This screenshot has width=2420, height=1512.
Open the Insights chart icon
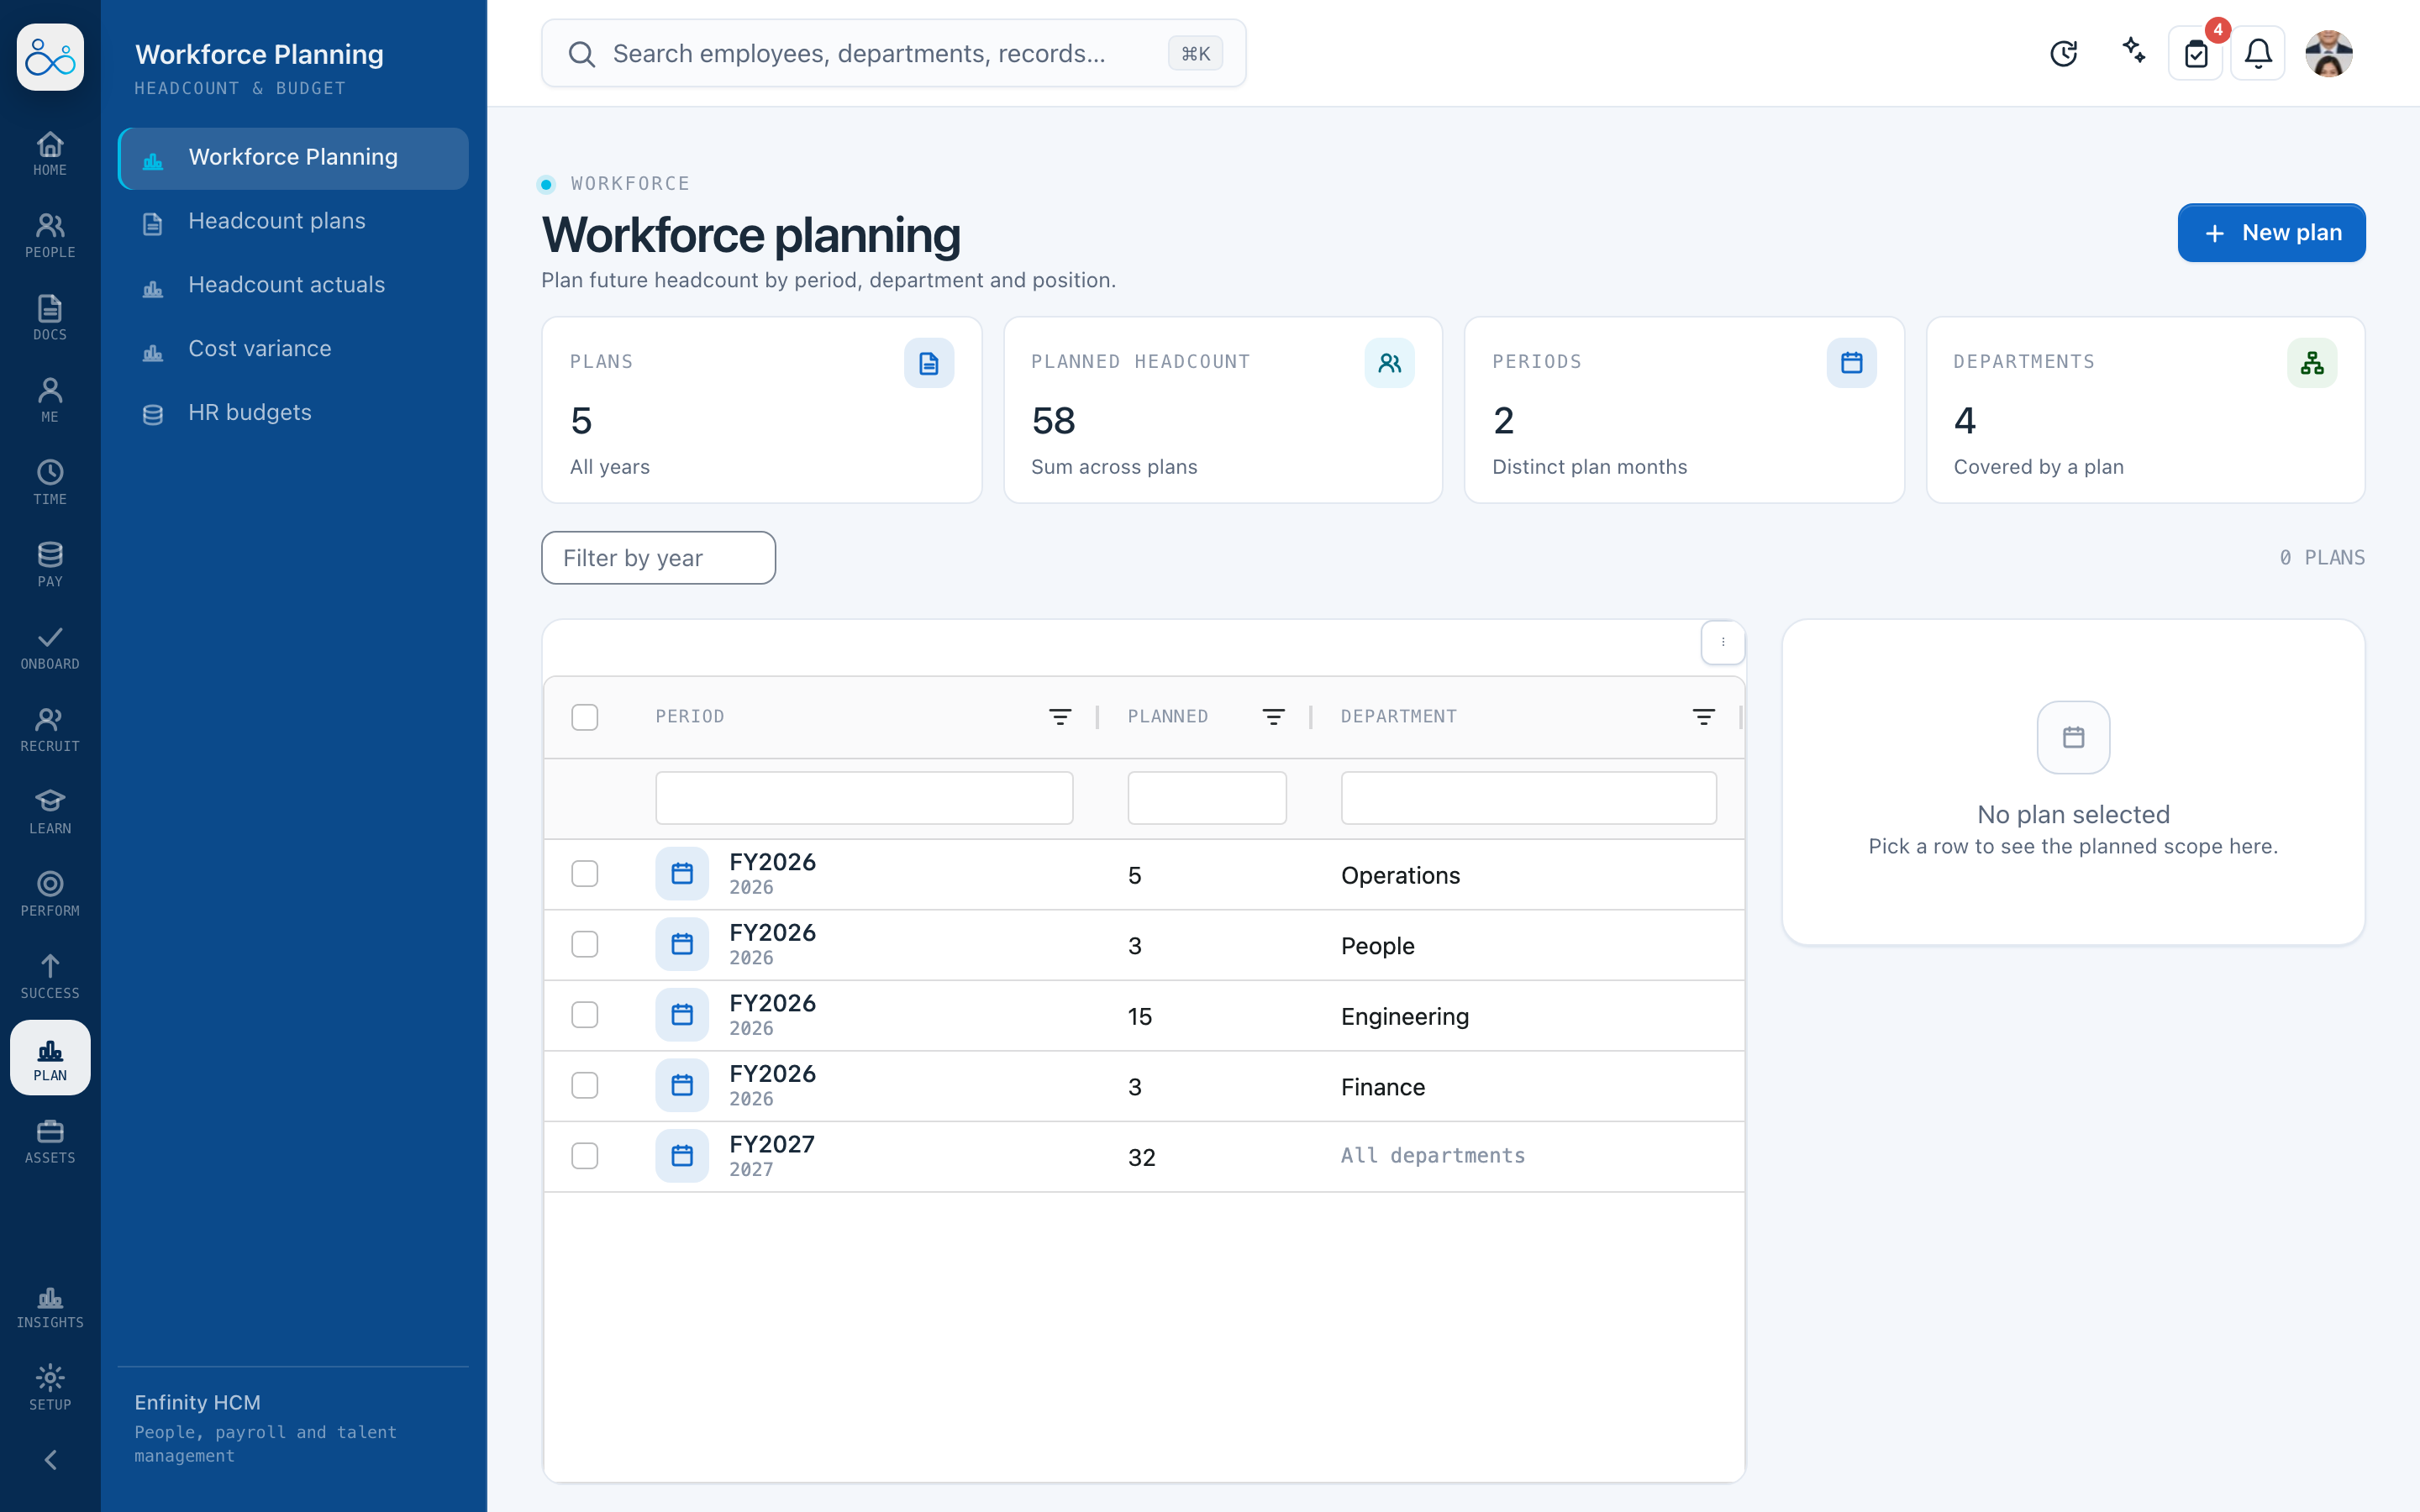click(x=50, y=1306)
